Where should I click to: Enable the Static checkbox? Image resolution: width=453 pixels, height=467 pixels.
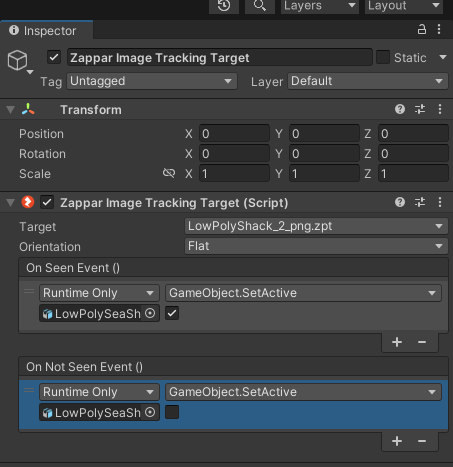pyautogui.click(x=383, y=57)
